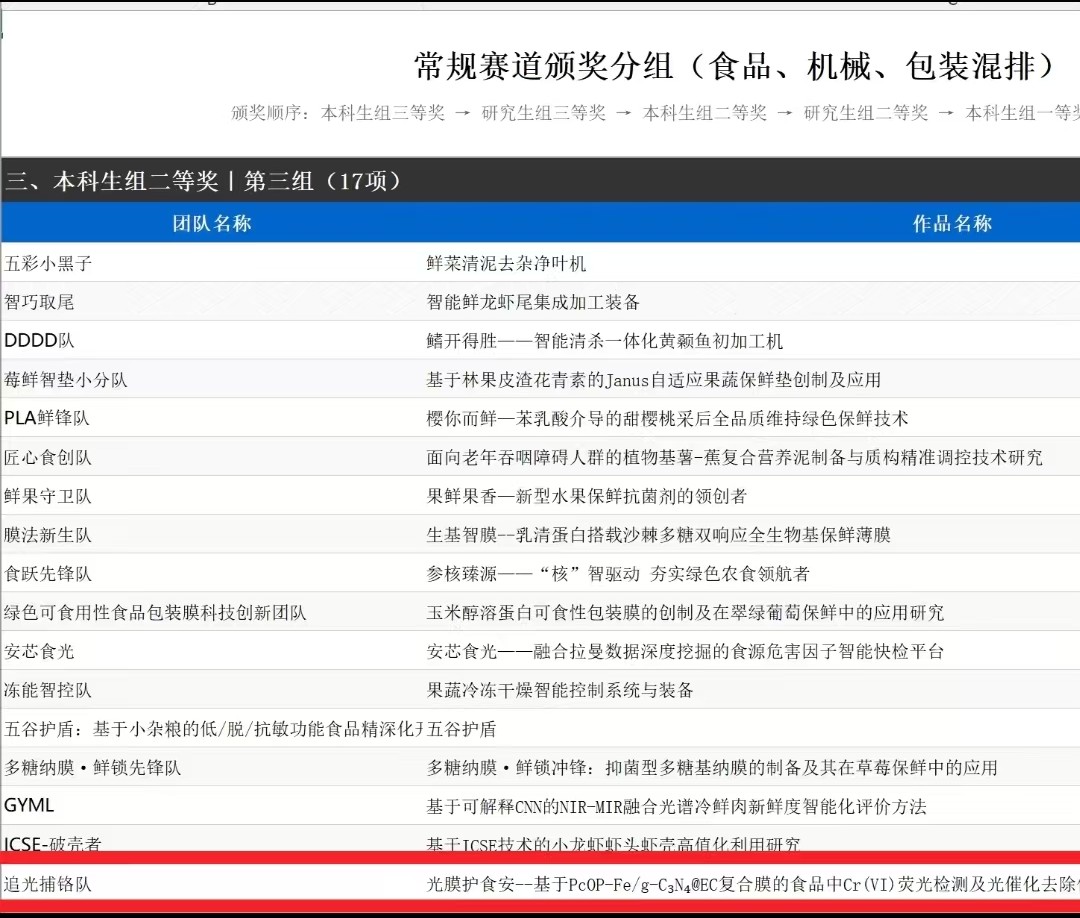Select work cell about 可解释CNN的NIR-MIR融合光谱
The width and height of the screenshot is (1080, 918).
click(676, 806)
